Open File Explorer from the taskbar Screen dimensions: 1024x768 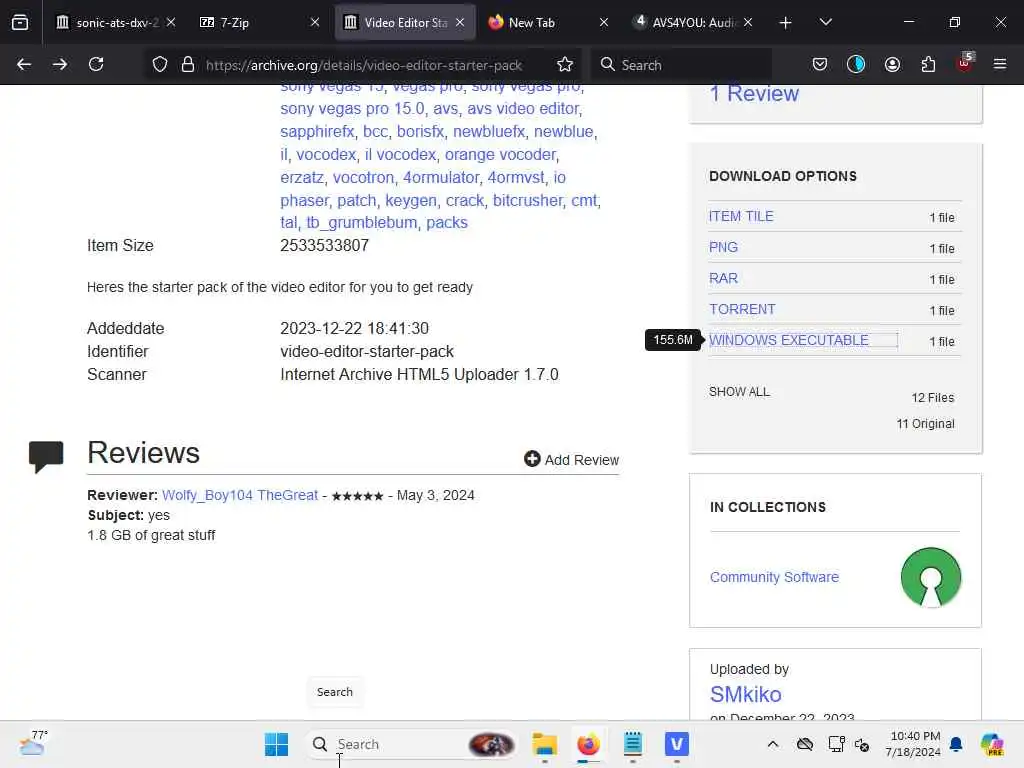click(544, 744)
